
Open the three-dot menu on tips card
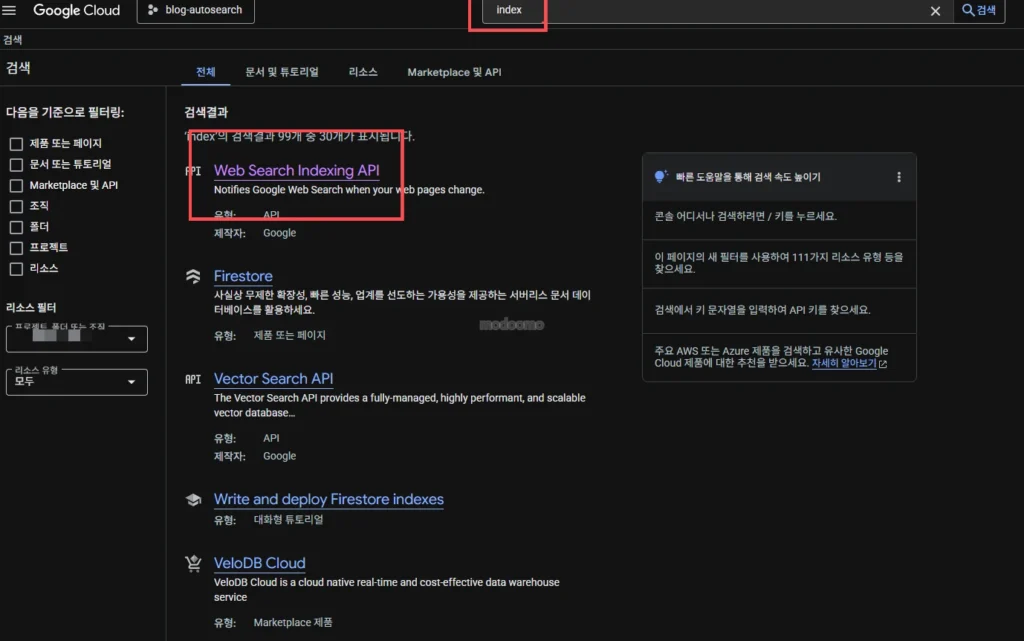898,177
